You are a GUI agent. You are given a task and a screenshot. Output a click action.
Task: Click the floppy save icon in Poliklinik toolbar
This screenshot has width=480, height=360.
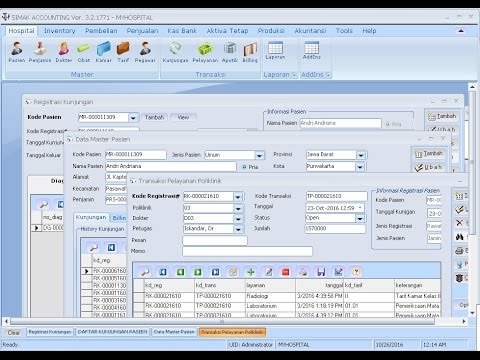321,272
